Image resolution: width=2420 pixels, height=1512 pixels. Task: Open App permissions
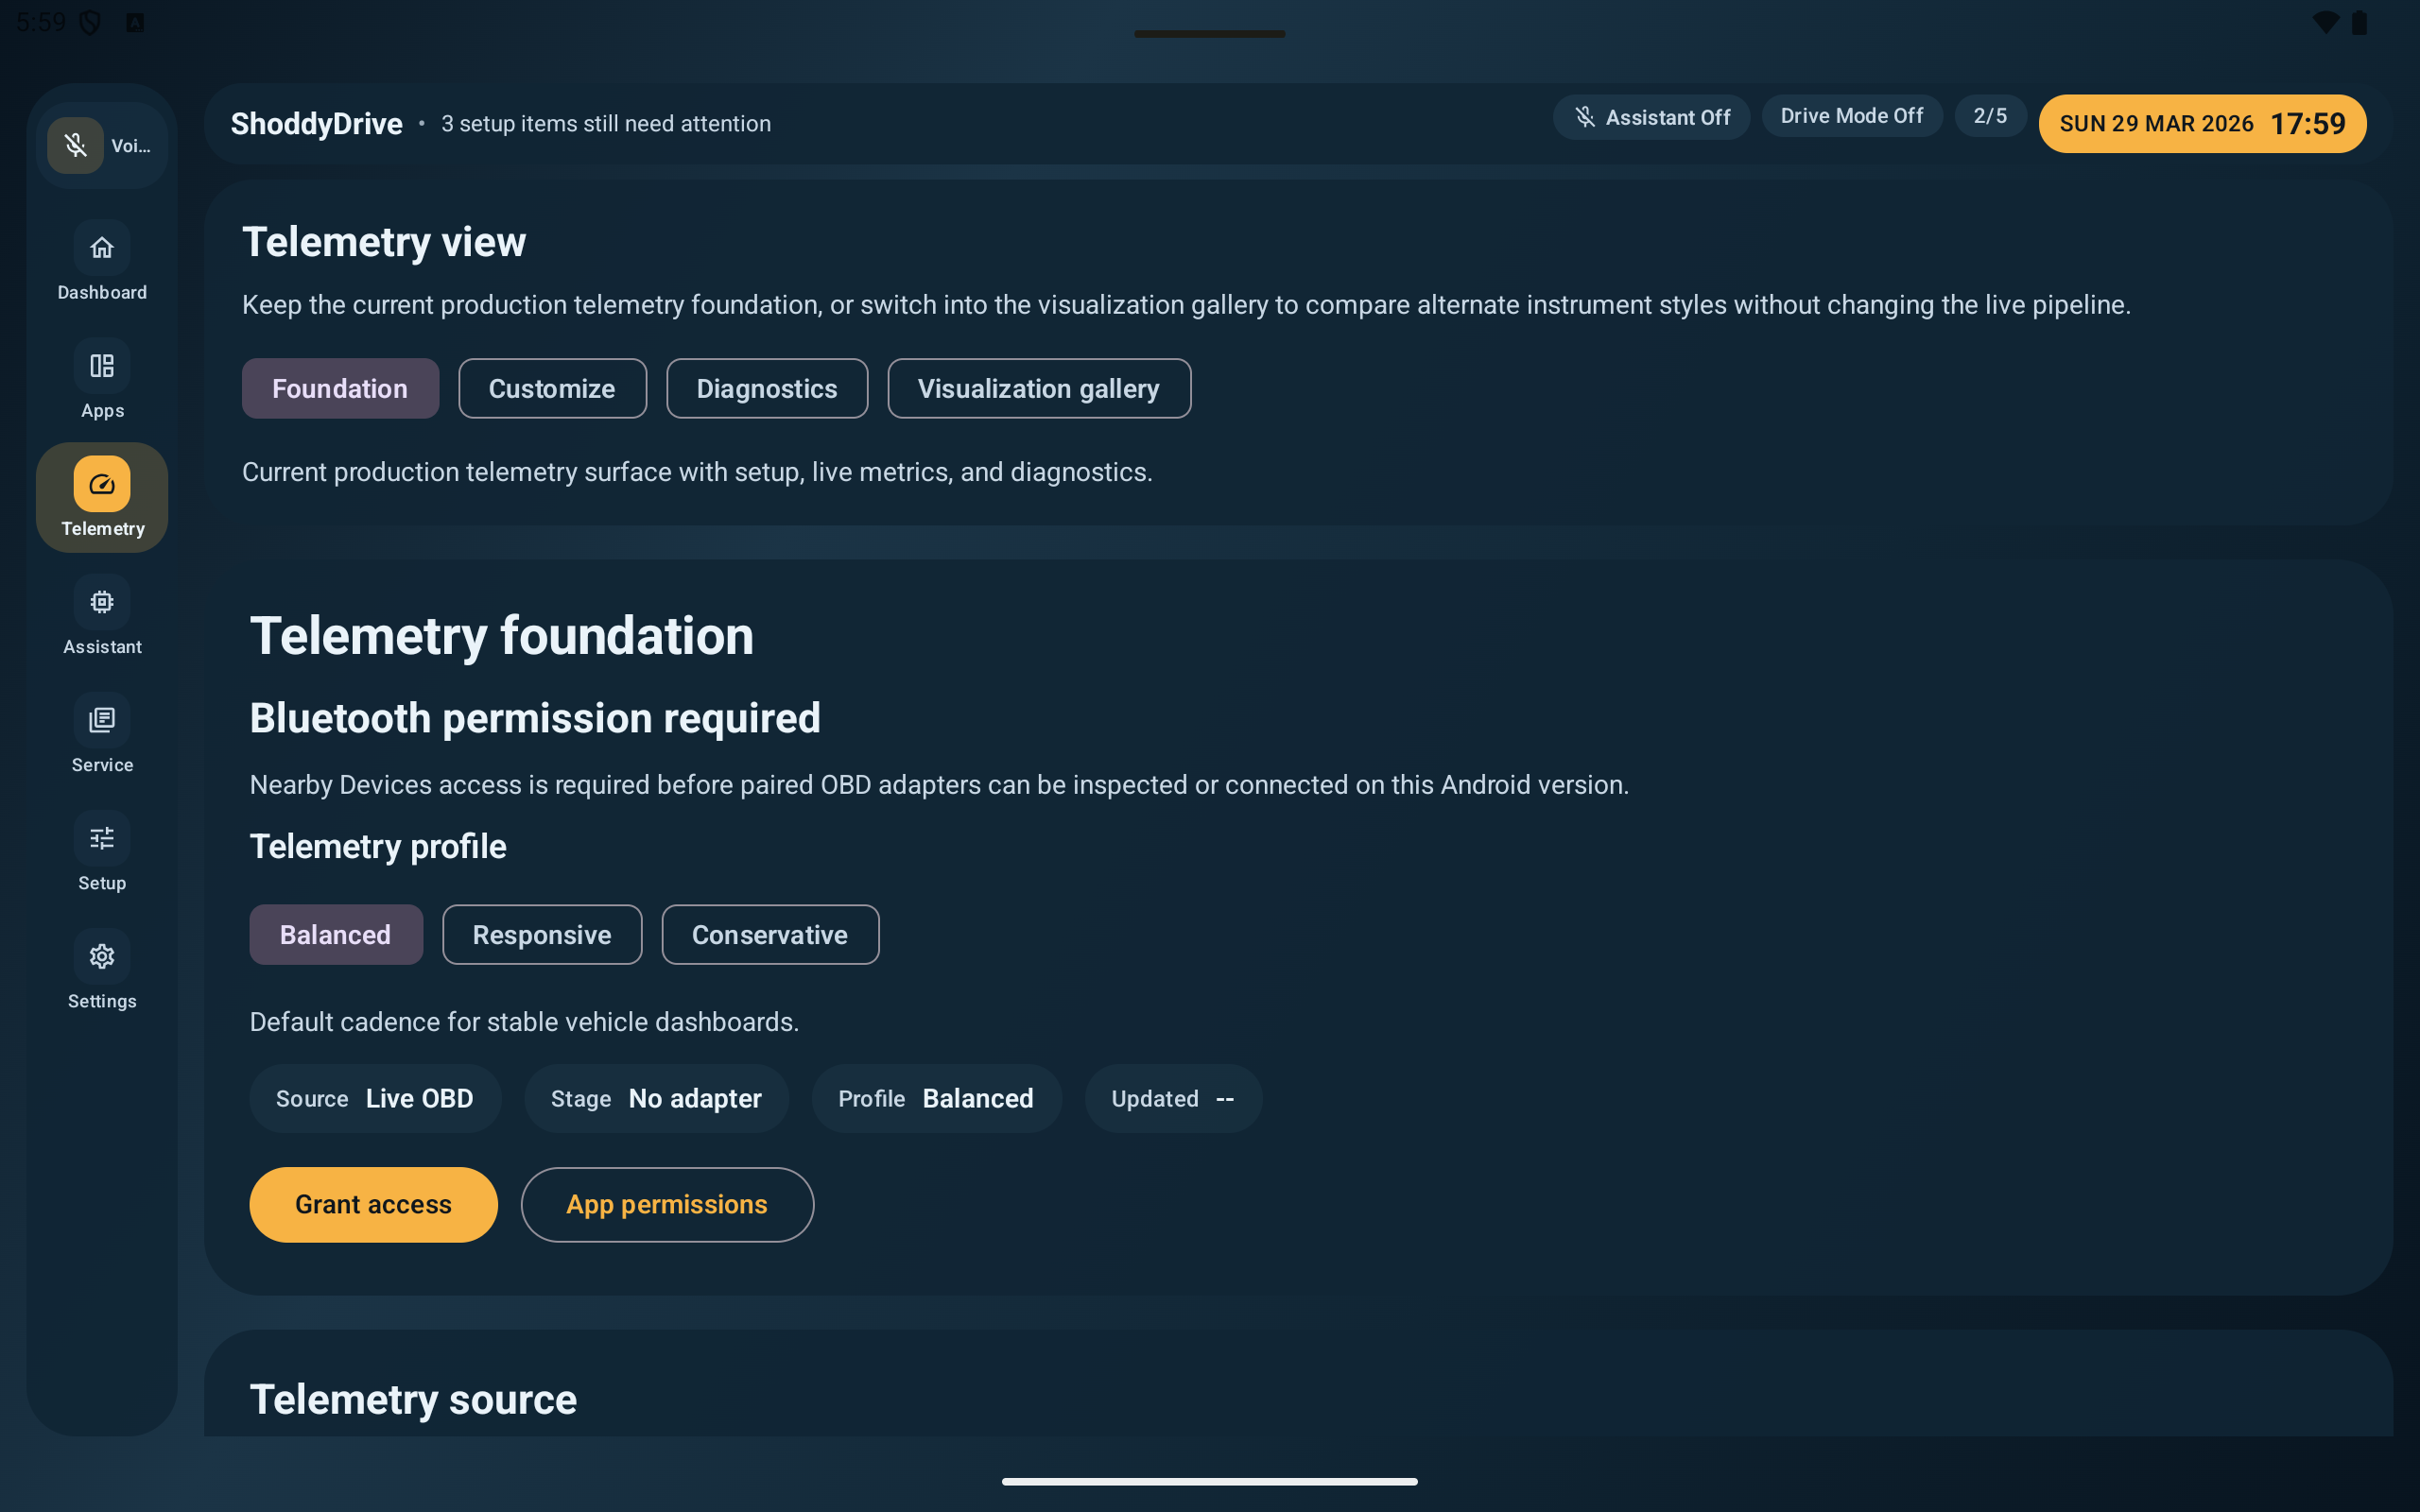pyautogui.click(x=667, y=1205)
